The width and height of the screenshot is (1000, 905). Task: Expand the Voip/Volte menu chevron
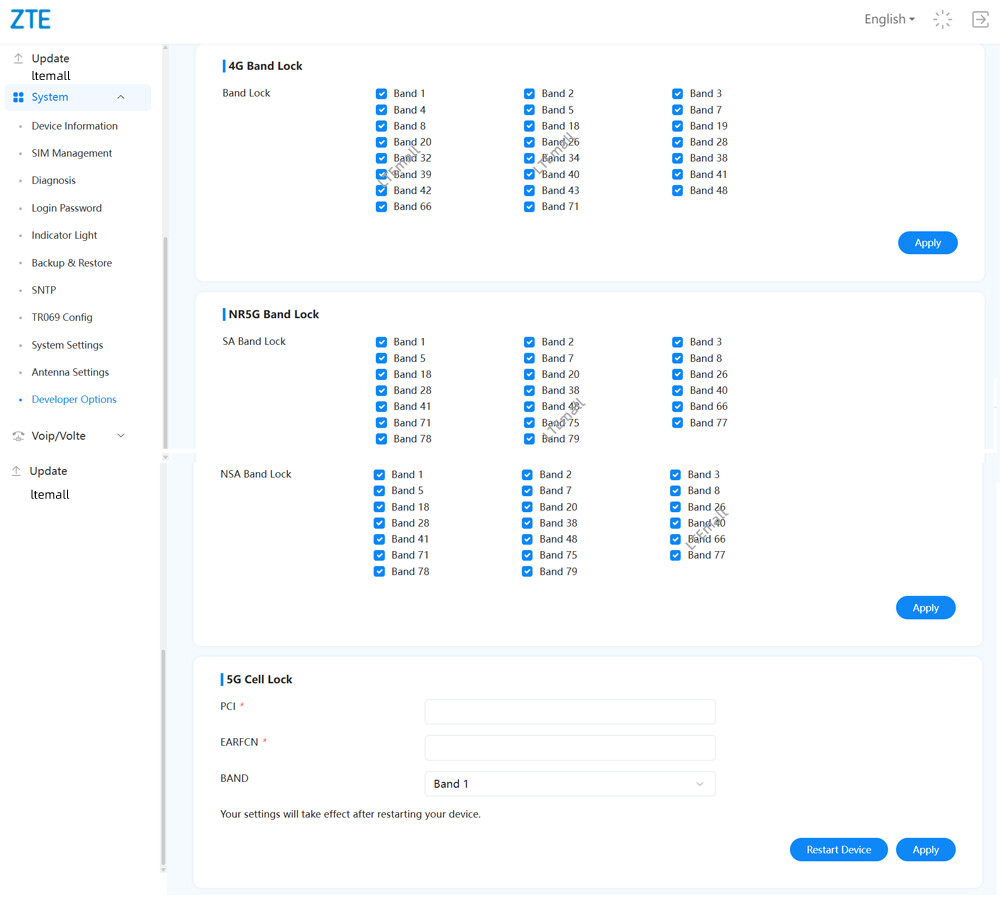click(x=121, y=436)
